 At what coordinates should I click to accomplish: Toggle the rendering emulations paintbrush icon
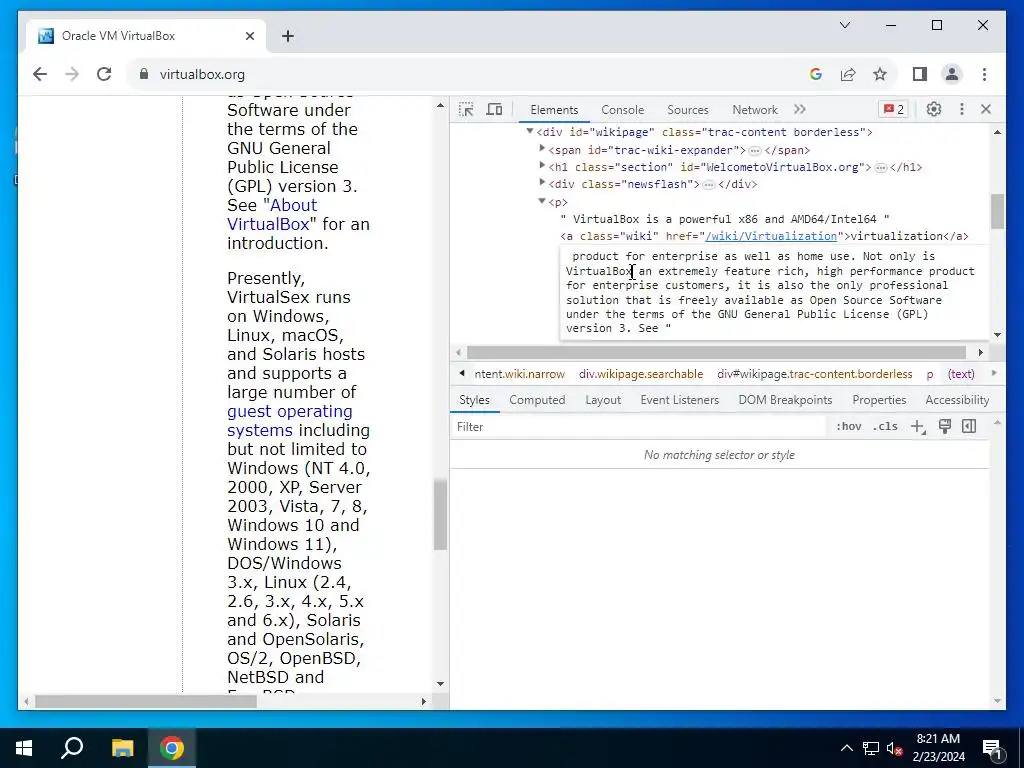(944, 426)
